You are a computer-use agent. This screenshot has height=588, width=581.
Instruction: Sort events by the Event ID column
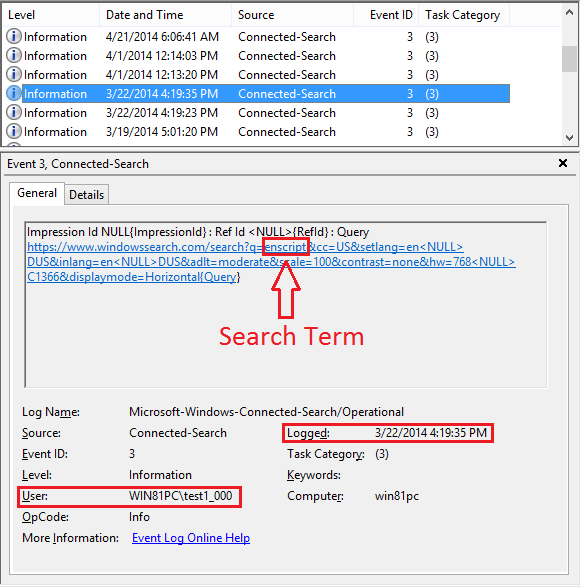click(x=386, y=15)
